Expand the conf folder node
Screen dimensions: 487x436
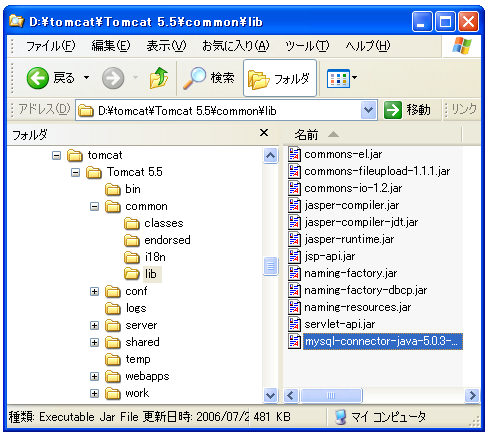tap(95, 292)
